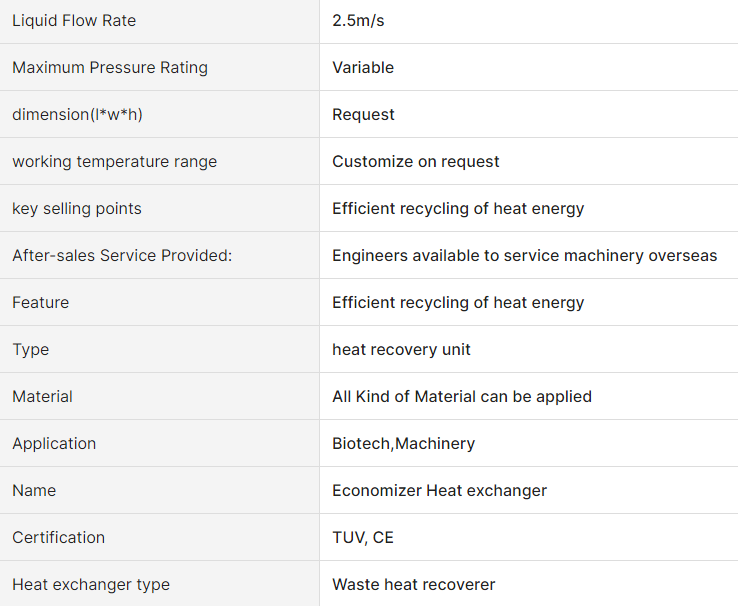Select the 2.5m/s flow rate value
This screenshot has width=738, height=606.
coord(358,21)
